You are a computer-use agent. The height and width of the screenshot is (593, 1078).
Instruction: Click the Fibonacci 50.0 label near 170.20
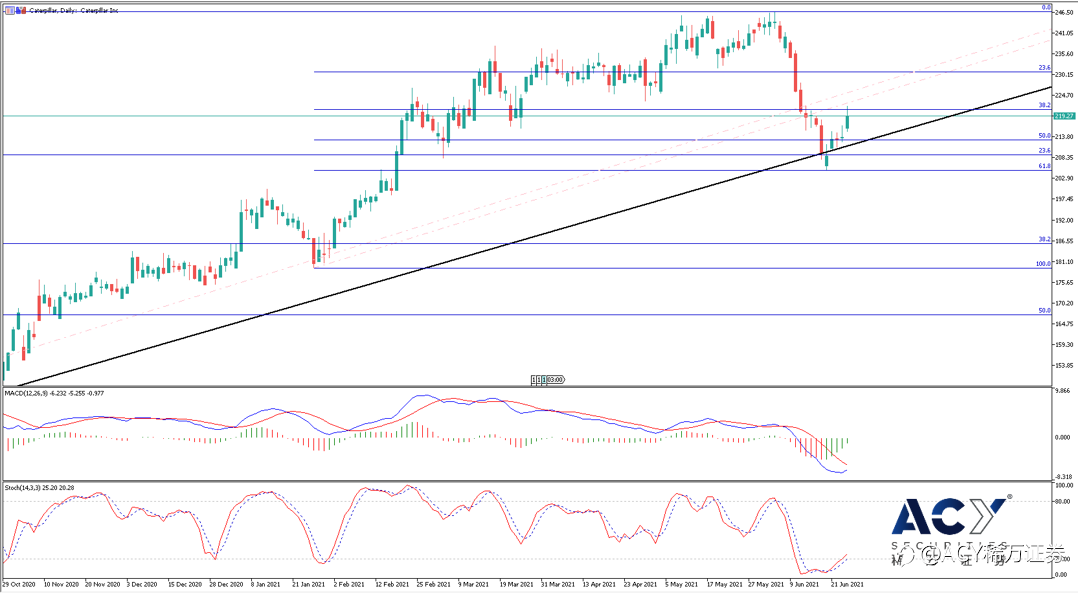tap(1044, 311)
